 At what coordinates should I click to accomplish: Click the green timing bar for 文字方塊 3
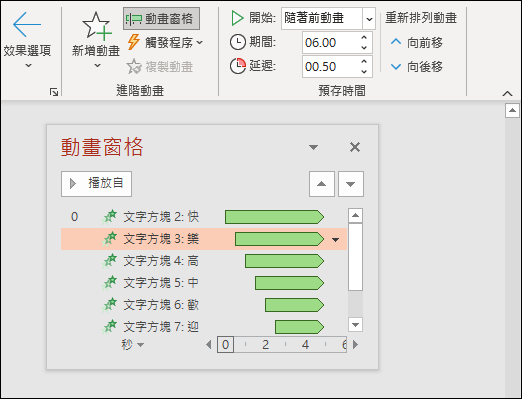[279, 239]
